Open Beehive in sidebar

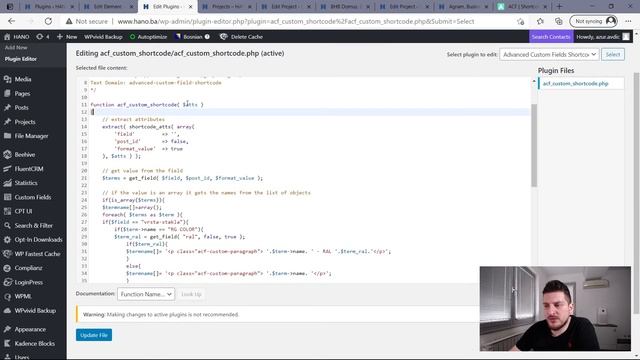coord(25,155)
